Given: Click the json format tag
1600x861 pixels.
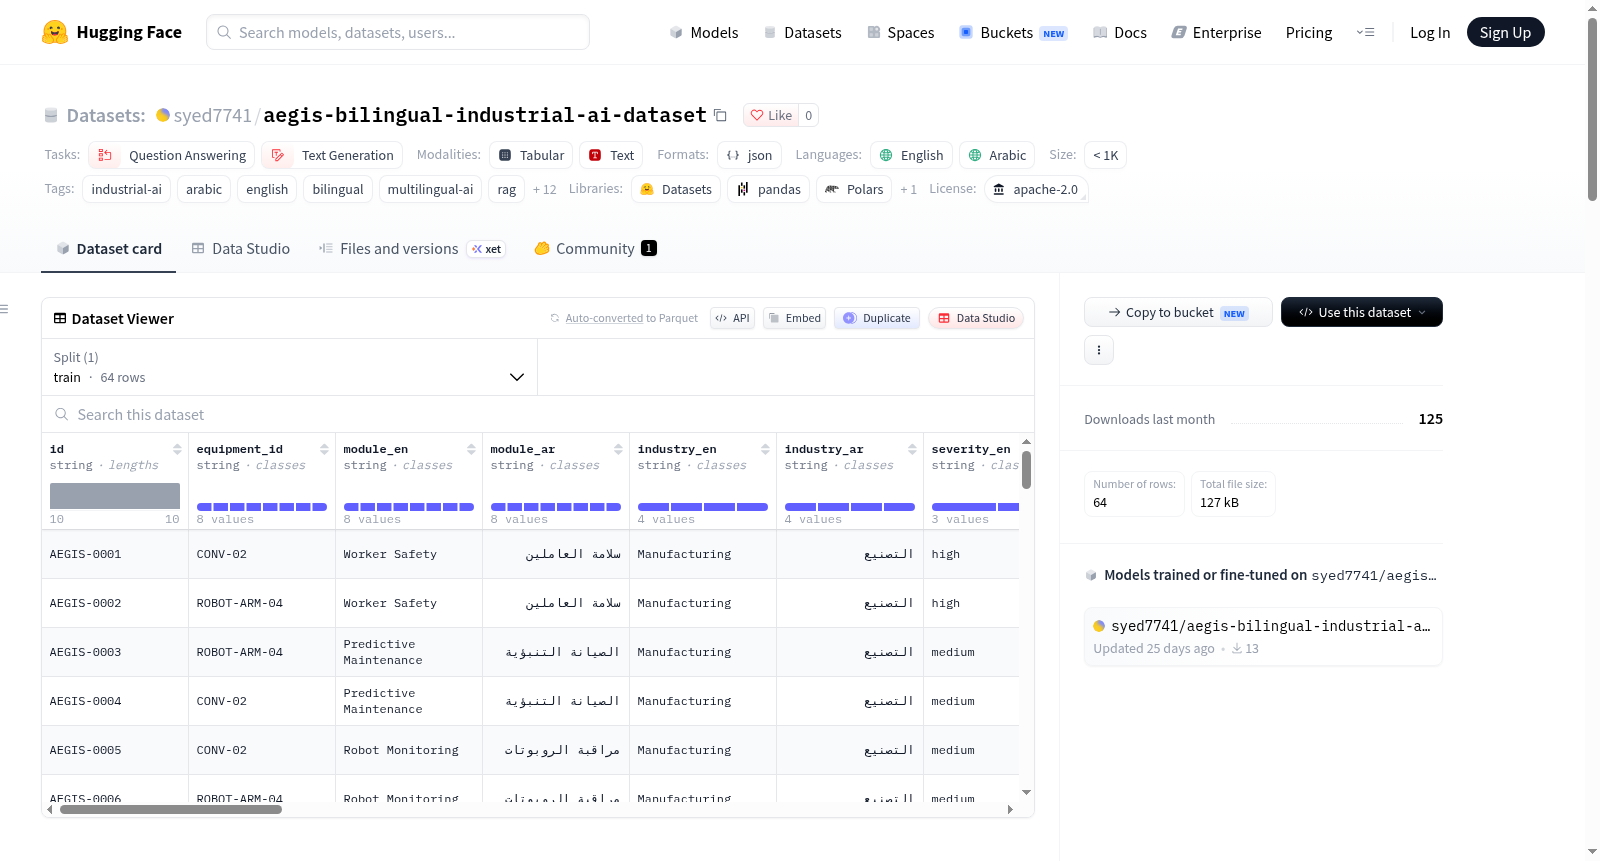Looking at the screenshot, I should pos(749,155).
